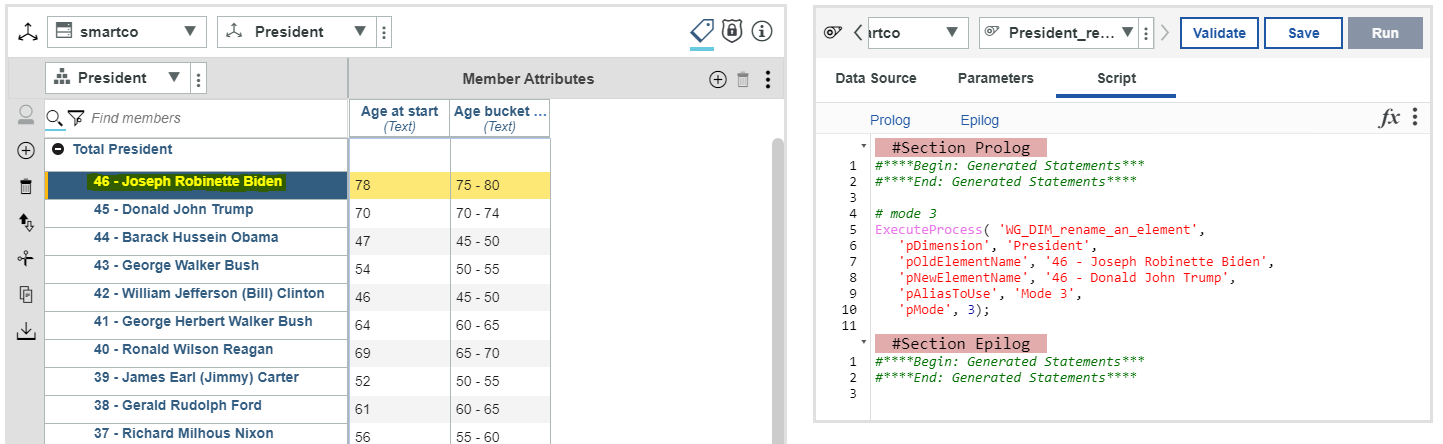Screen dimensions: 1443x444
Task: Click the 'pOldElementName' script line
Action: click(x=1087, y=261)
